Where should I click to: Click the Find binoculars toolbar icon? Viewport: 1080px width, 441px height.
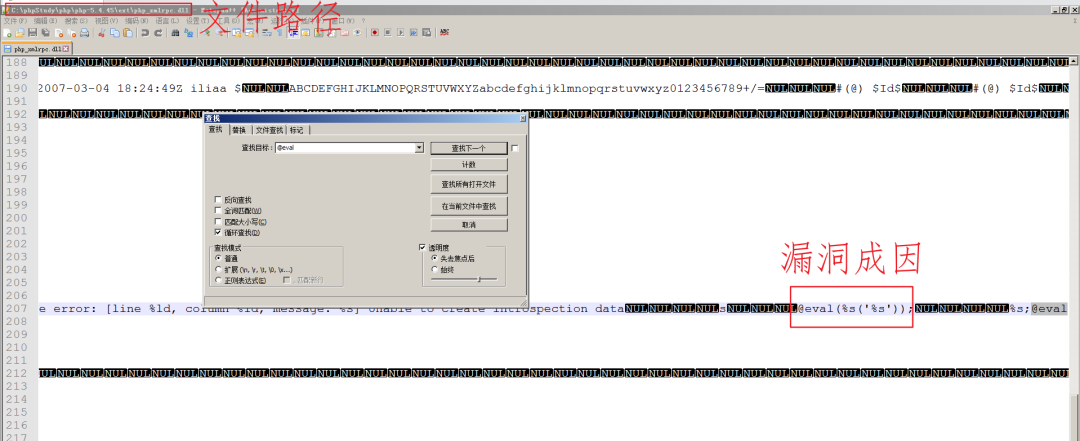[x=175, y=32]
